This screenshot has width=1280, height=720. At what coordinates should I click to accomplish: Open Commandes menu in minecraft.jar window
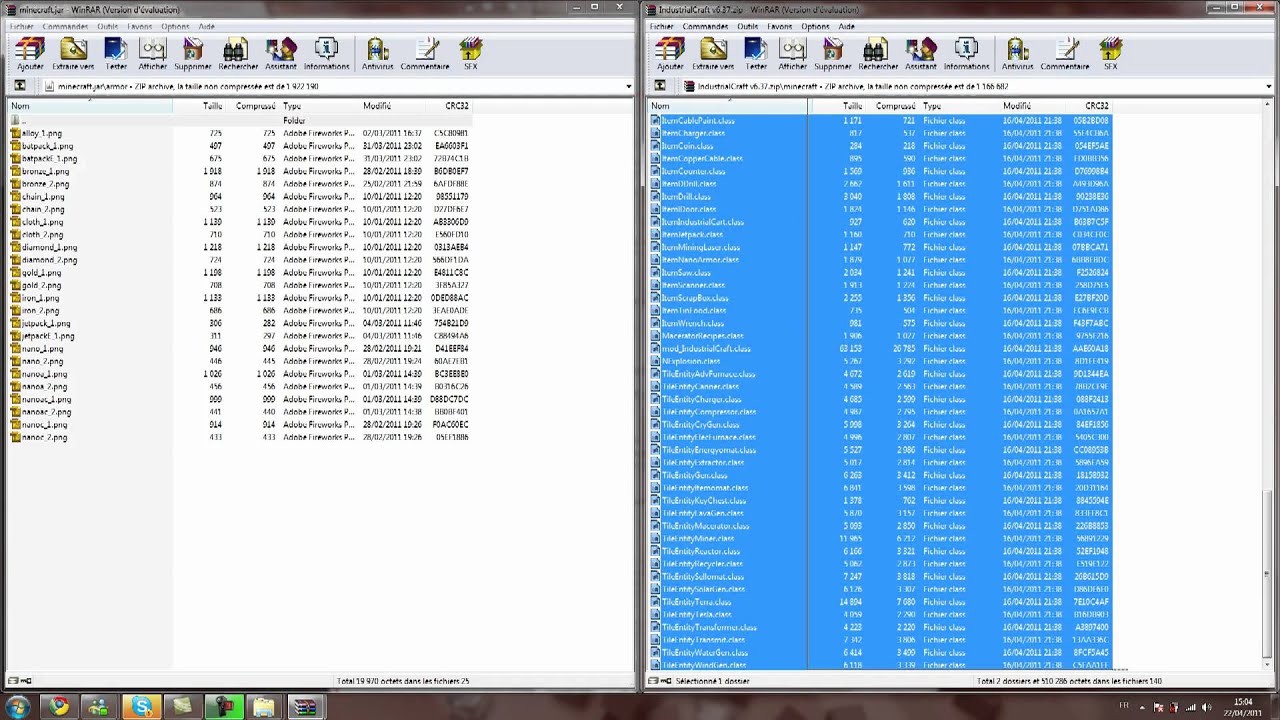(x=65, y=26)
